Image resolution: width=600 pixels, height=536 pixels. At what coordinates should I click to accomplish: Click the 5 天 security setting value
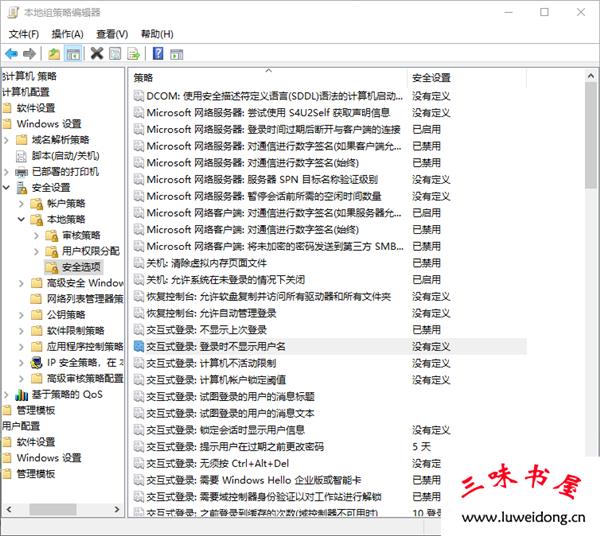tap(421, 447)
